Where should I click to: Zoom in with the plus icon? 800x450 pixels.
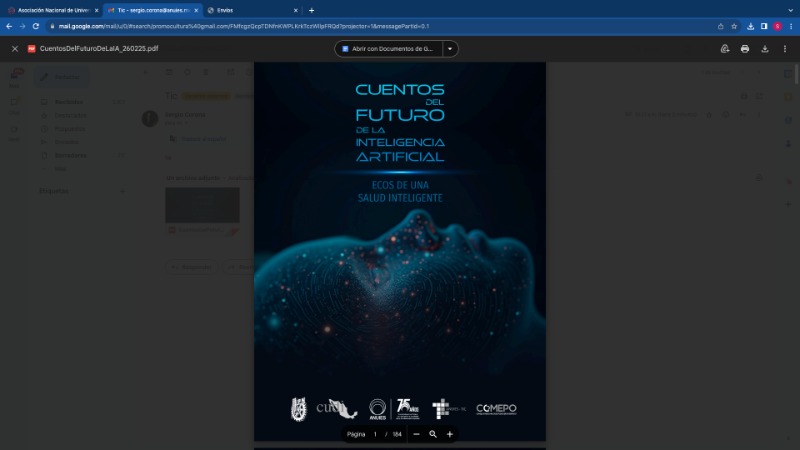(x=450, y=434)
